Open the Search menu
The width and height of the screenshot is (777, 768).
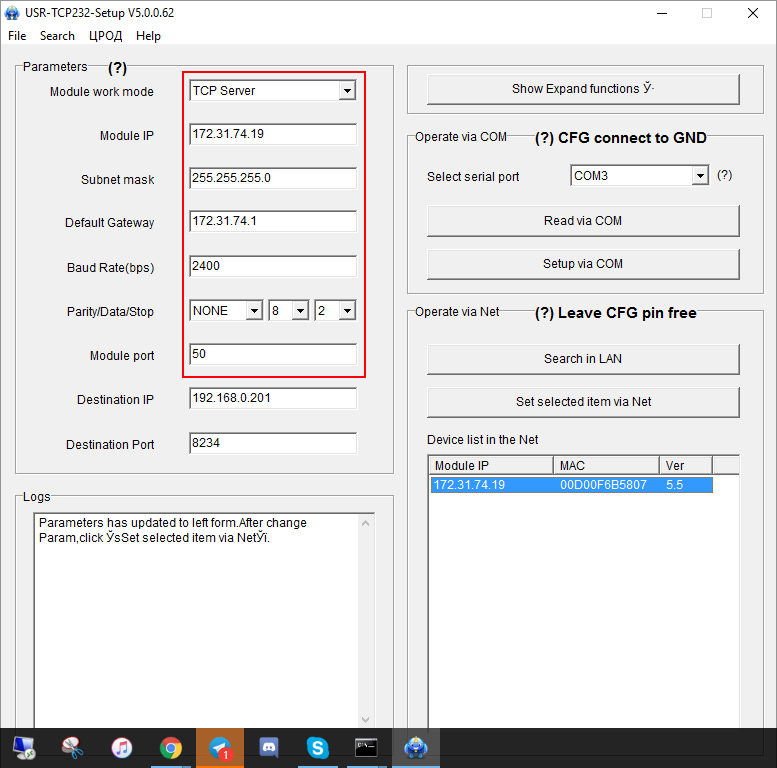point(57,36)
